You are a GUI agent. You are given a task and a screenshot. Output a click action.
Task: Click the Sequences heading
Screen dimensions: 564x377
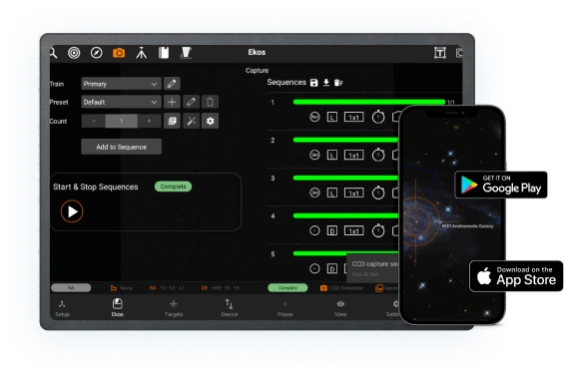click(286, 82)
